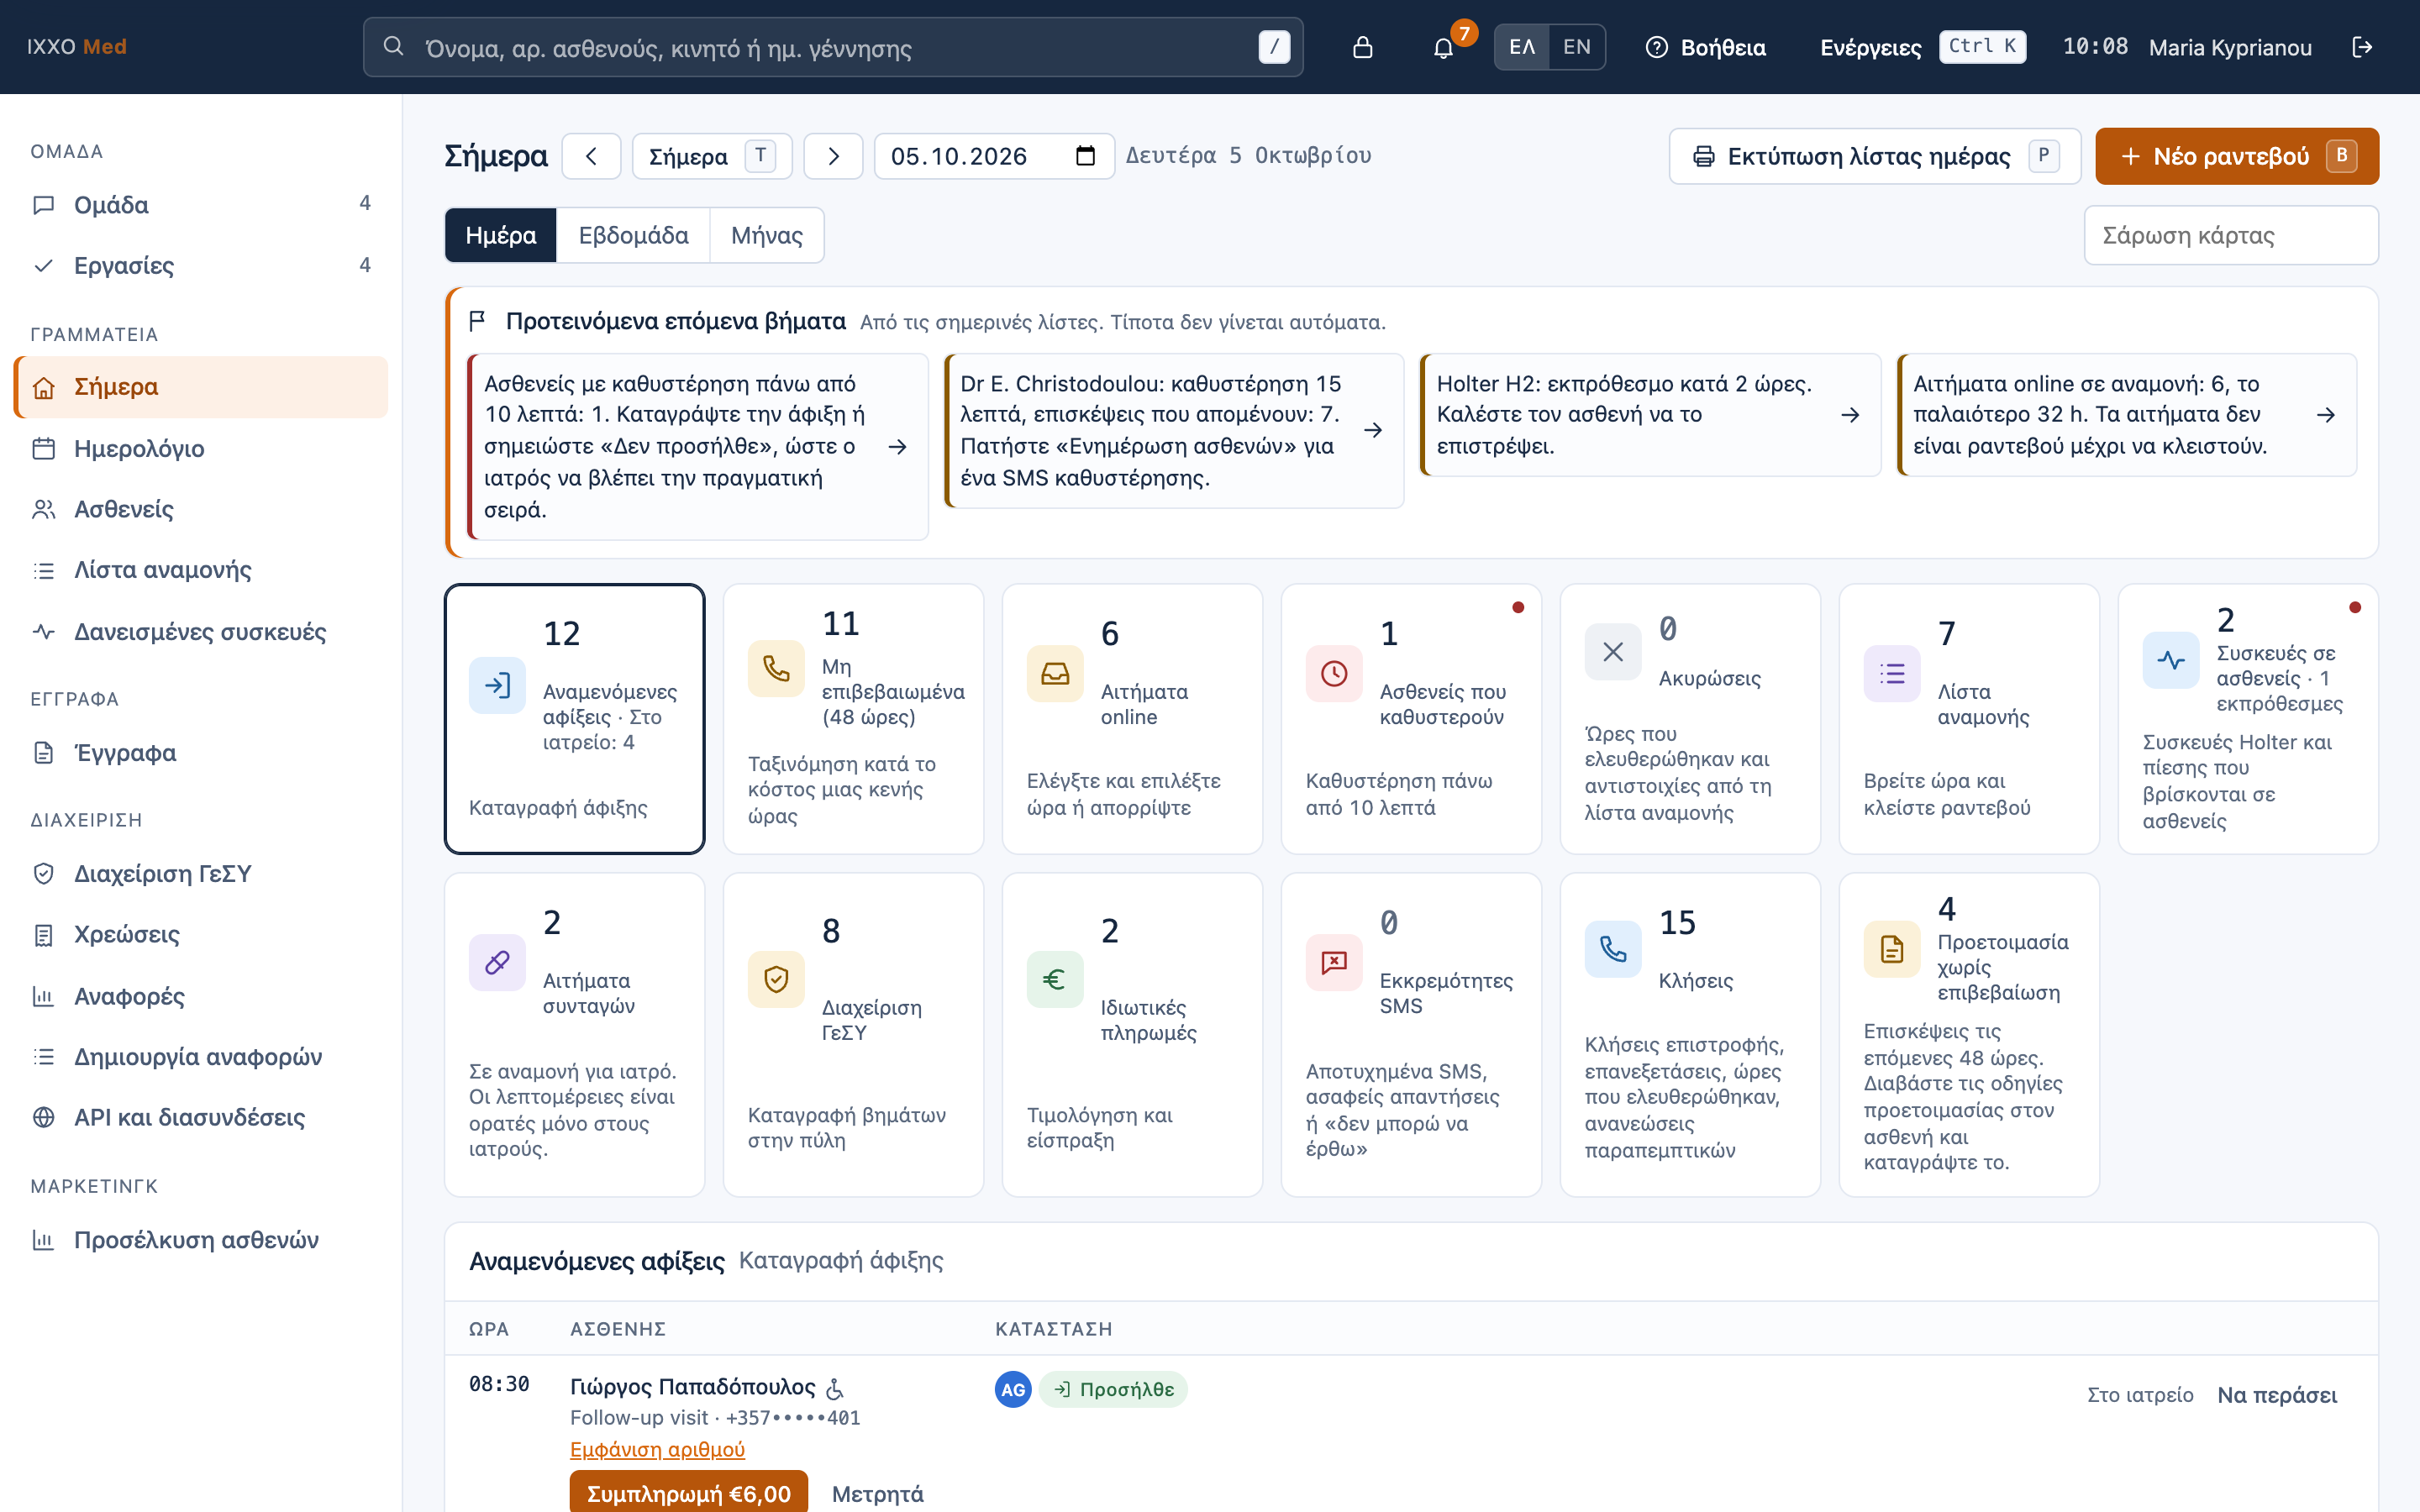Open Χρεώσεις in the sidebar
The height and width of the screenshot is (1512, 2420).
pyautogui.click(x=201, y=934)
